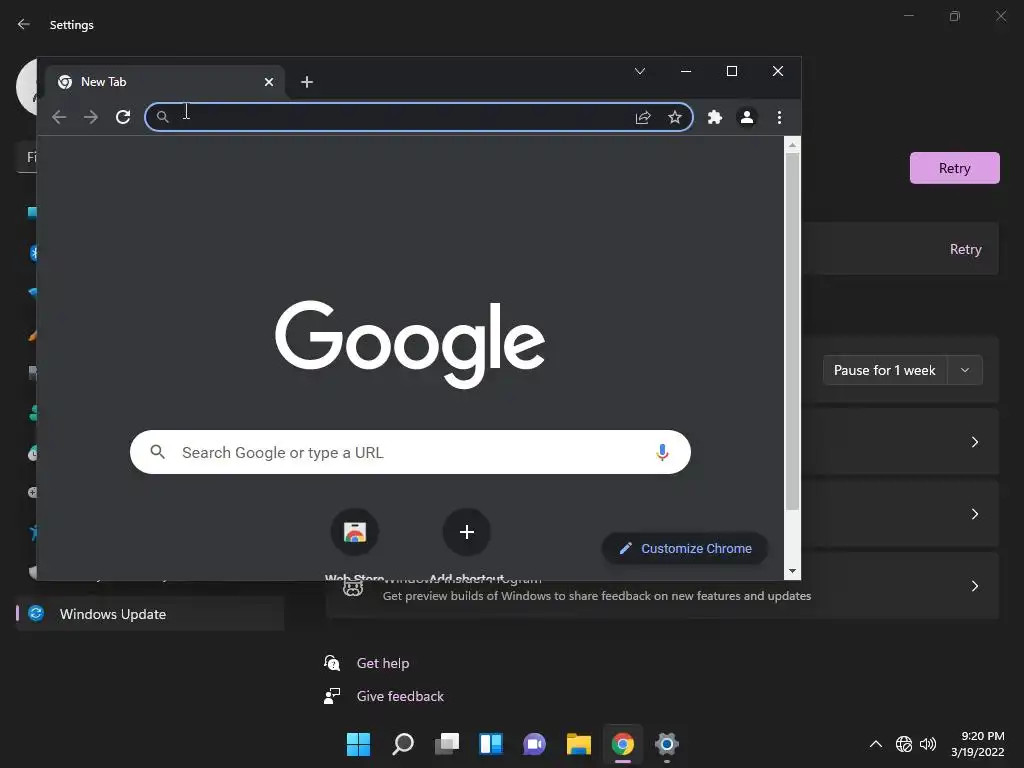Open the Web Store shortcut
Viewport: 1024px width, 768px height.
point(355,532)
